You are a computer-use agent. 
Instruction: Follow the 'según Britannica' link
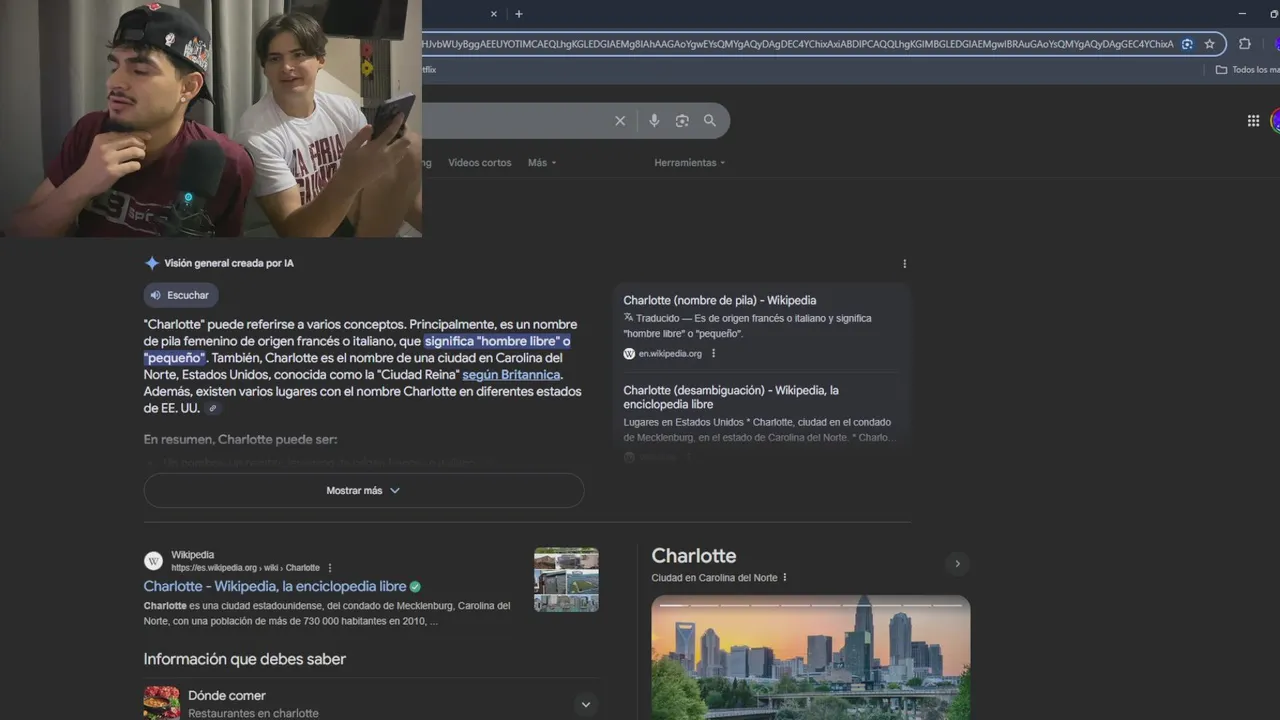[x=511, y=375]
